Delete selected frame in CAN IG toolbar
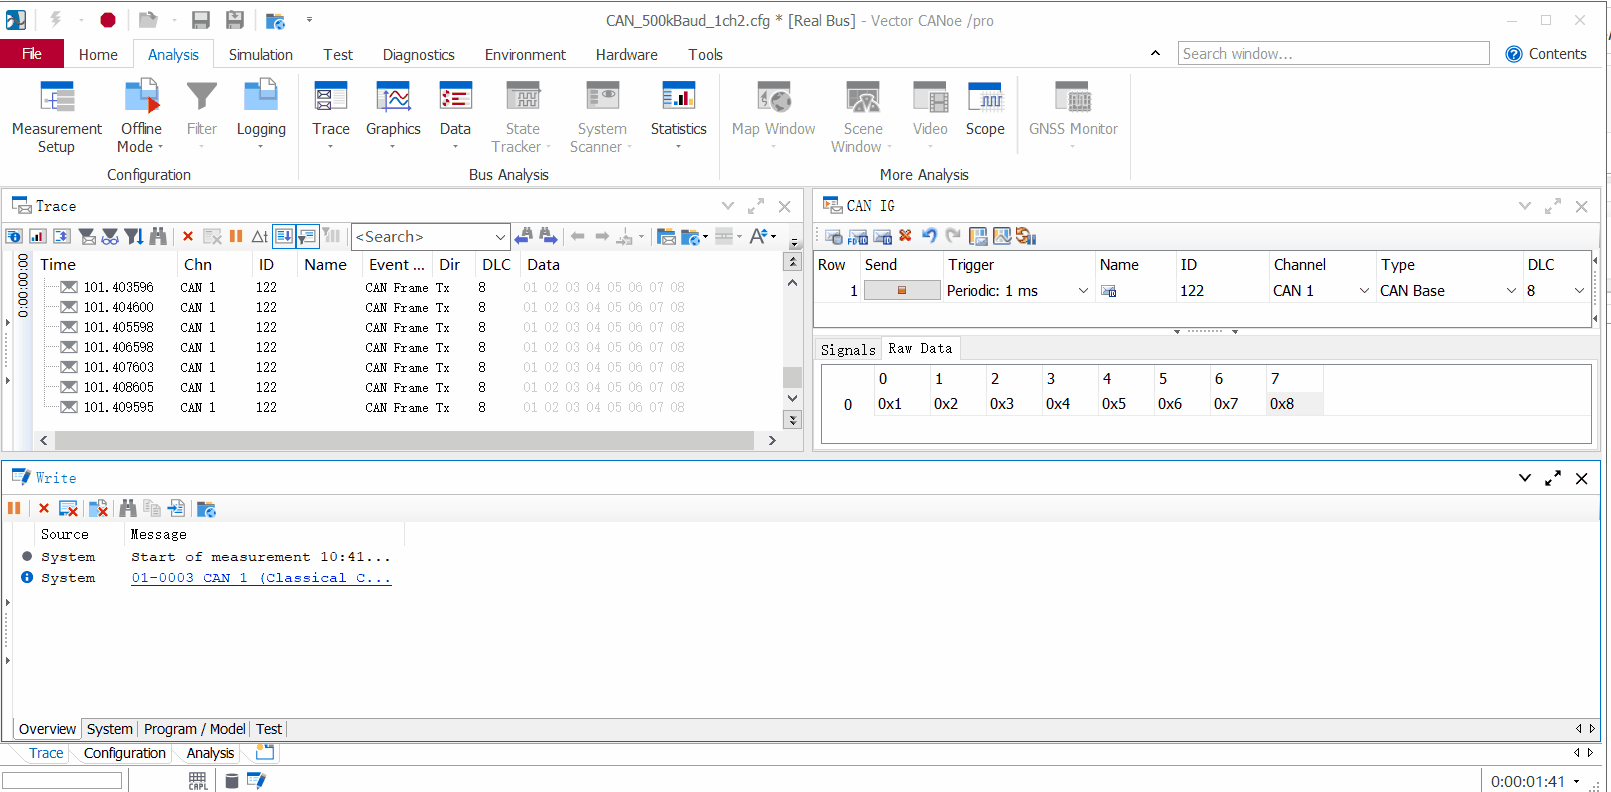The height and width of the screenshot is (792, 1611). (x=905, y=236)
